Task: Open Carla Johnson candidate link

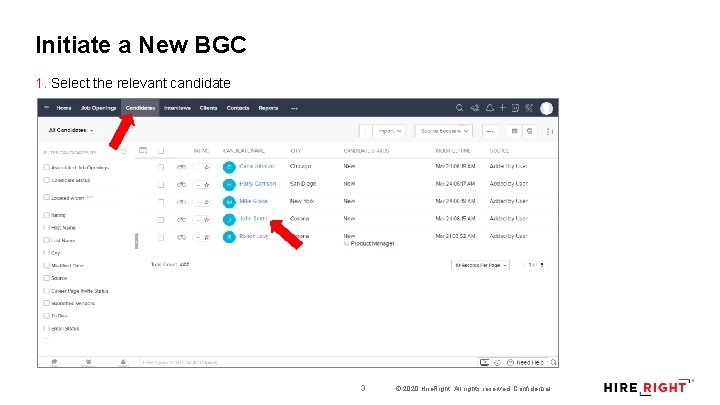Action: [257, 166]
